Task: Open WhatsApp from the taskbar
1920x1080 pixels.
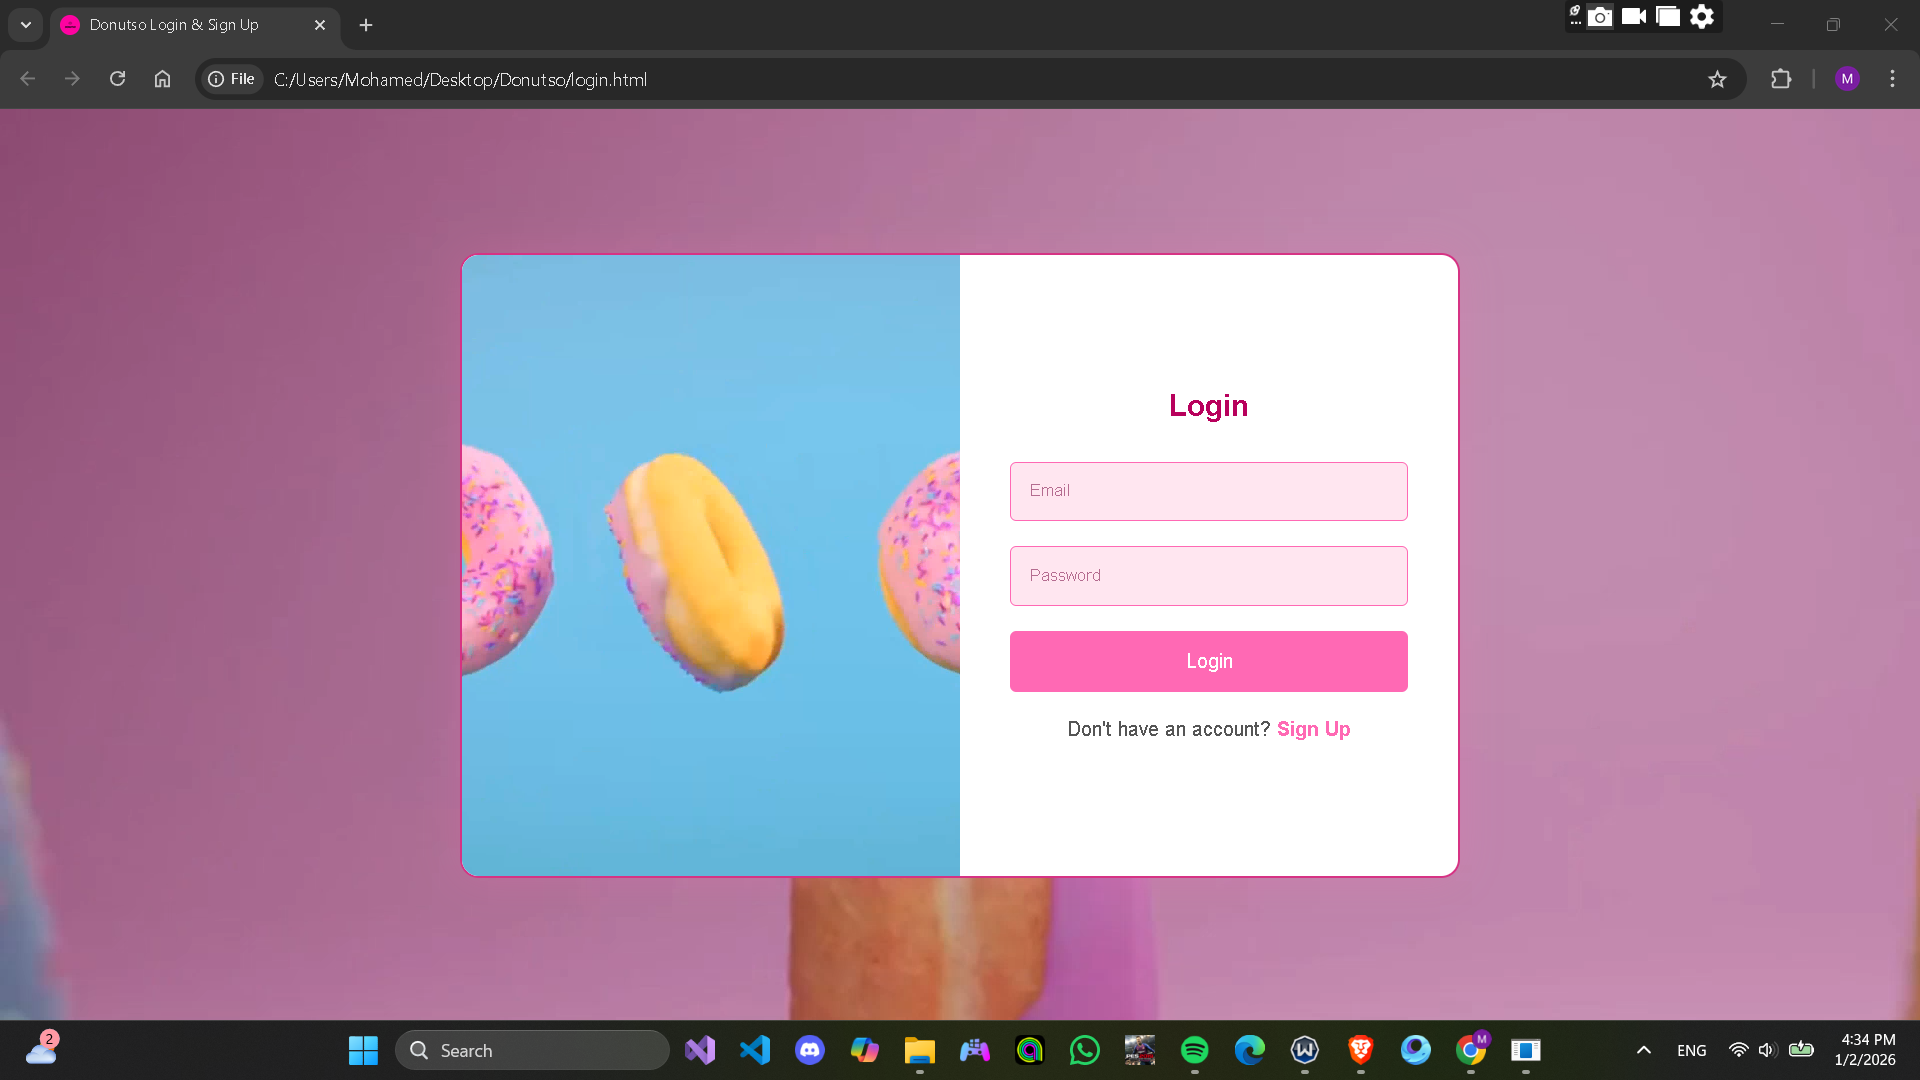Action: [1085, 1050]
